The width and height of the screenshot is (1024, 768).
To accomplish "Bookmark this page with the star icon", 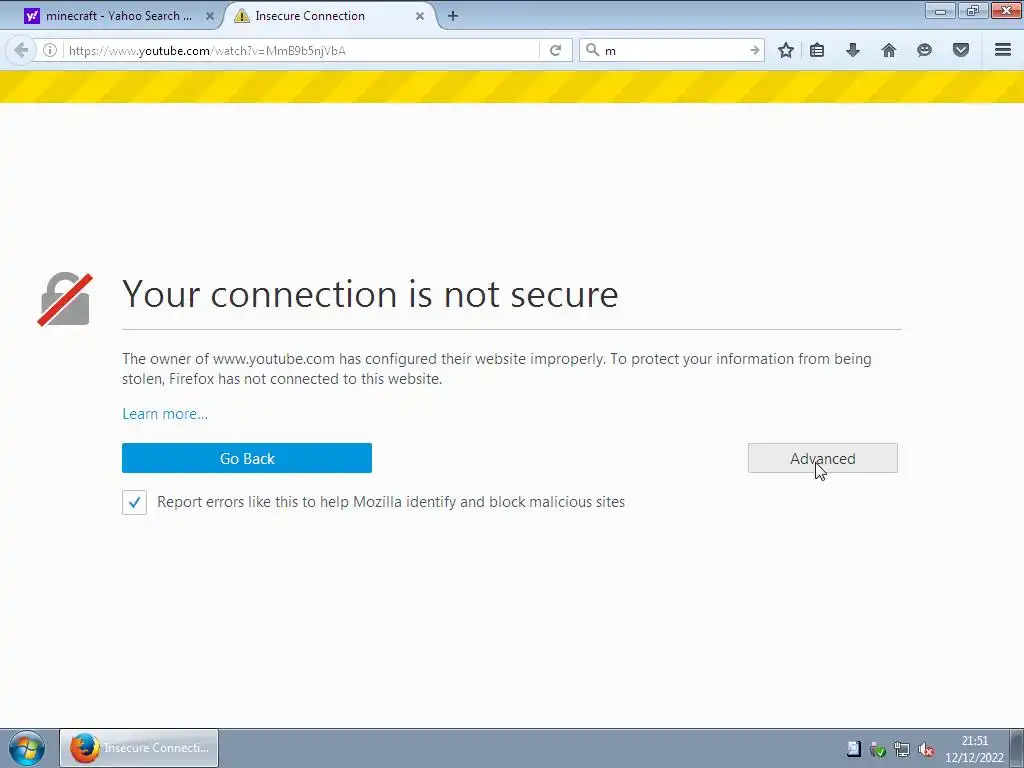I will click(x=786, y=50).
